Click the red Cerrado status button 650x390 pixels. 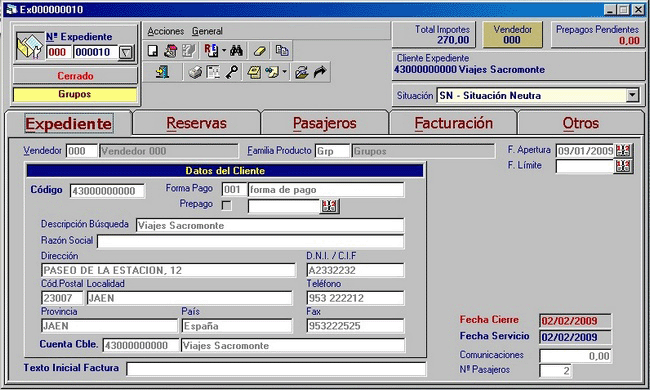click(75, 76)
